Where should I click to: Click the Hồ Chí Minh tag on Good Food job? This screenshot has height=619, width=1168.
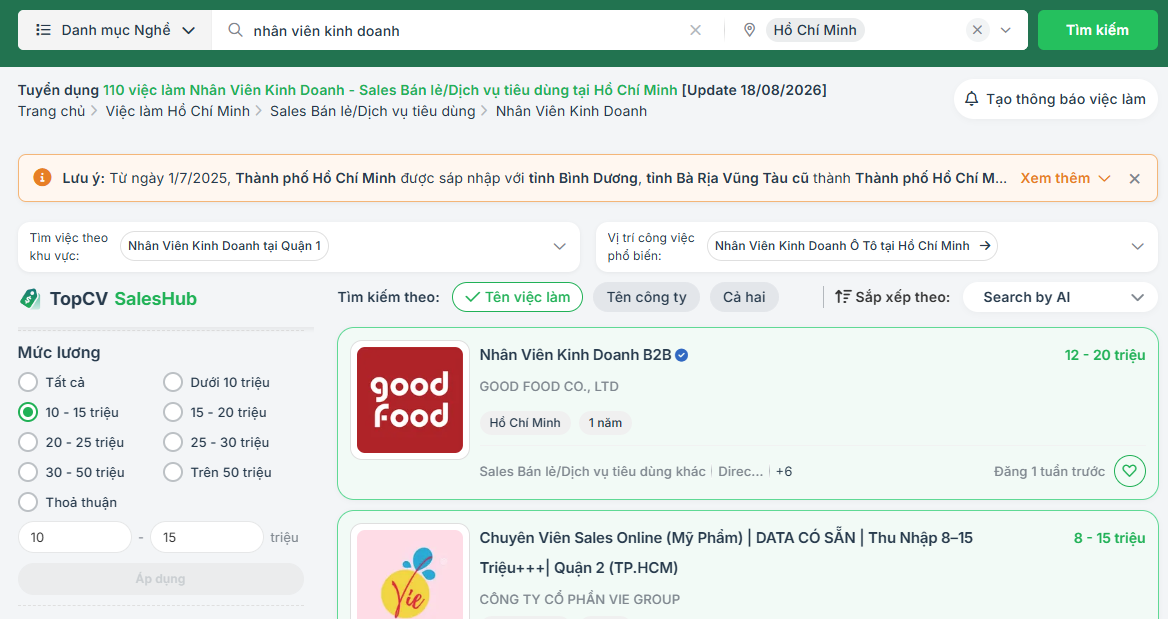pyautogui.click(x=524, y=423)
